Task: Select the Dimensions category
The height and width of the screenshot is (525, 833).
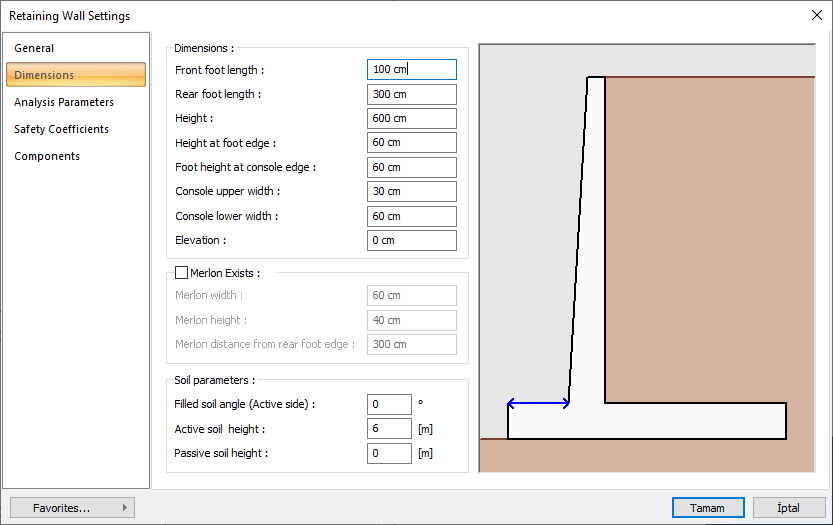Action: (75, 75)
